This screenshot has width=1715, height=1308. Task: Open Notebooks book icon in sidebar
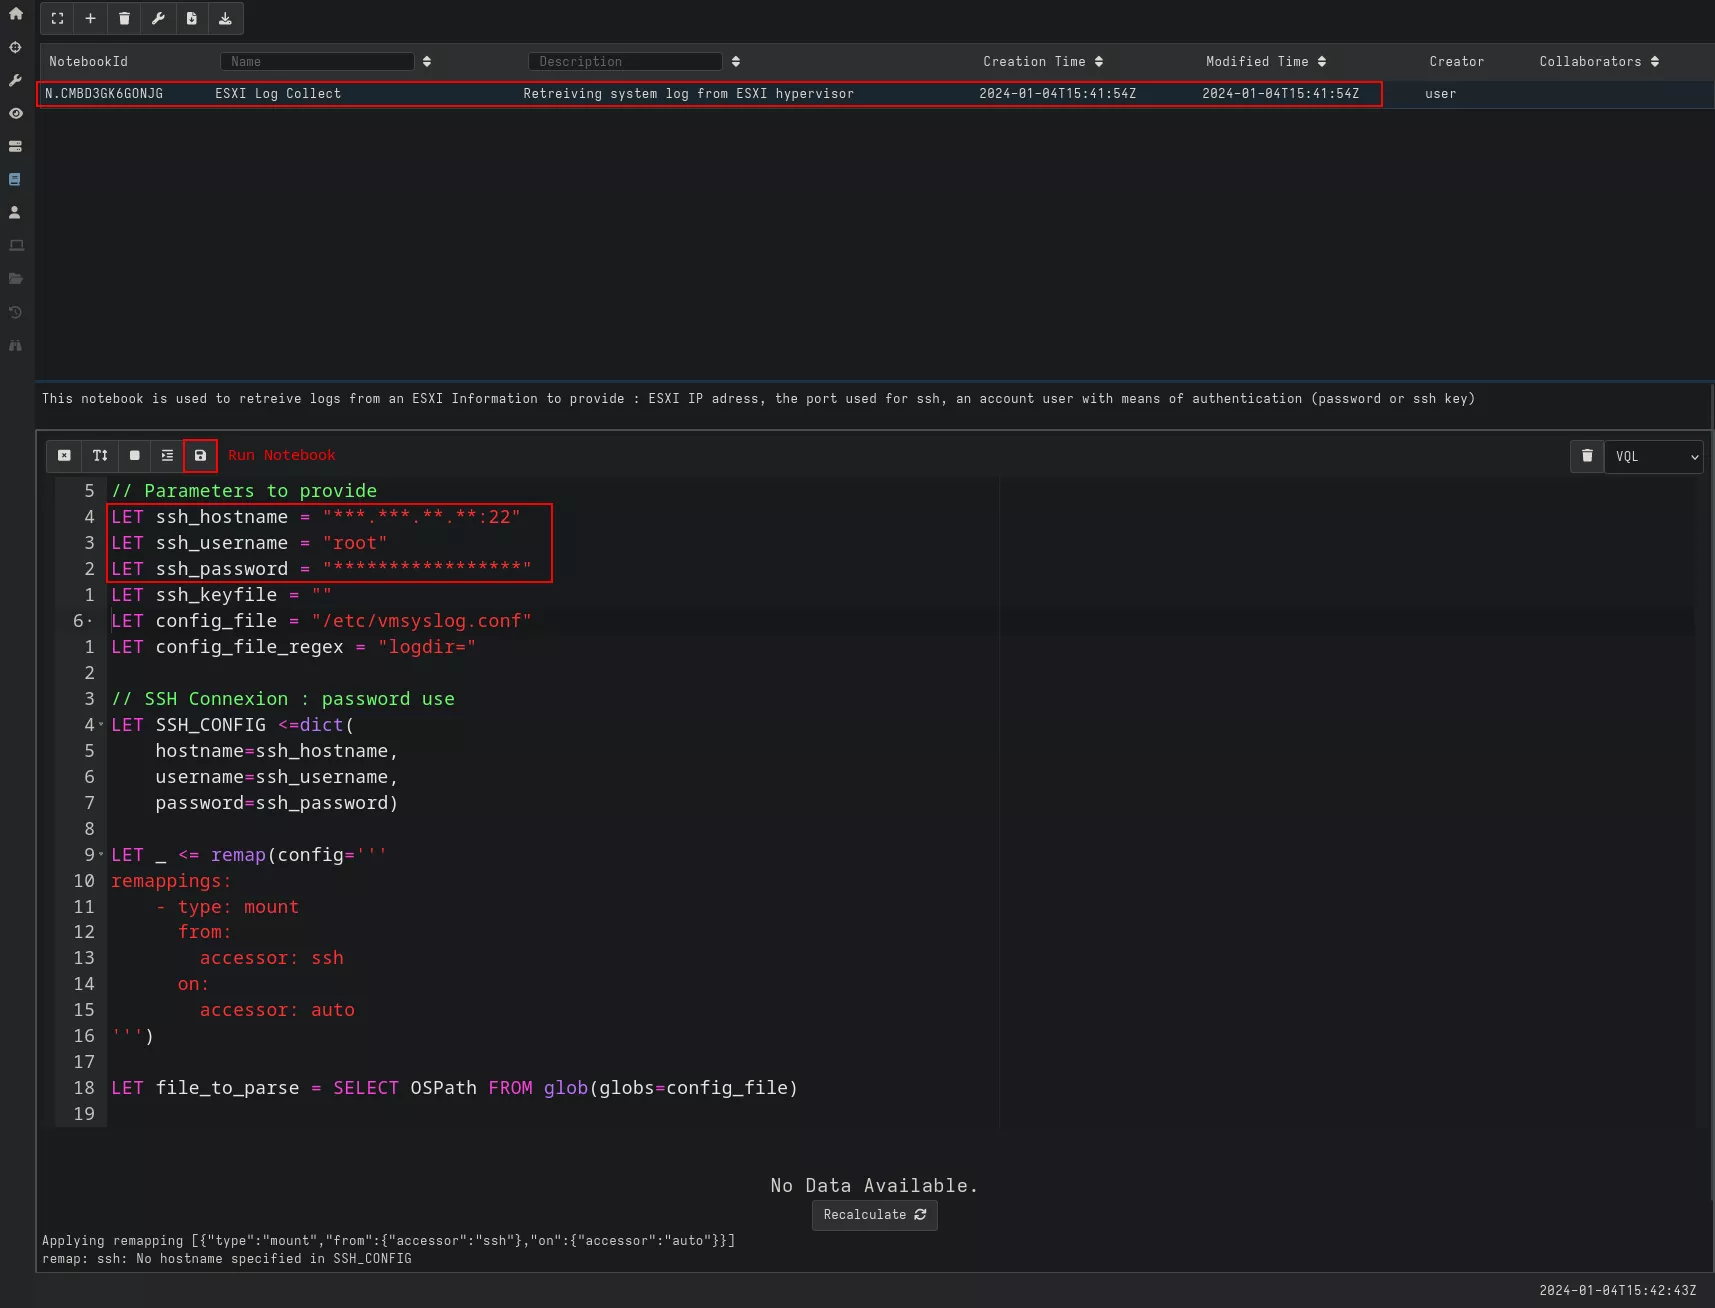coord(15,179)
